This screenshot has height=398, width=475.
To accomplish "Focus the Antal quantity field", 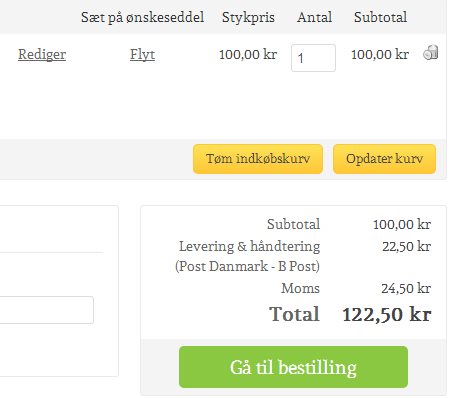I will point(313,58).
